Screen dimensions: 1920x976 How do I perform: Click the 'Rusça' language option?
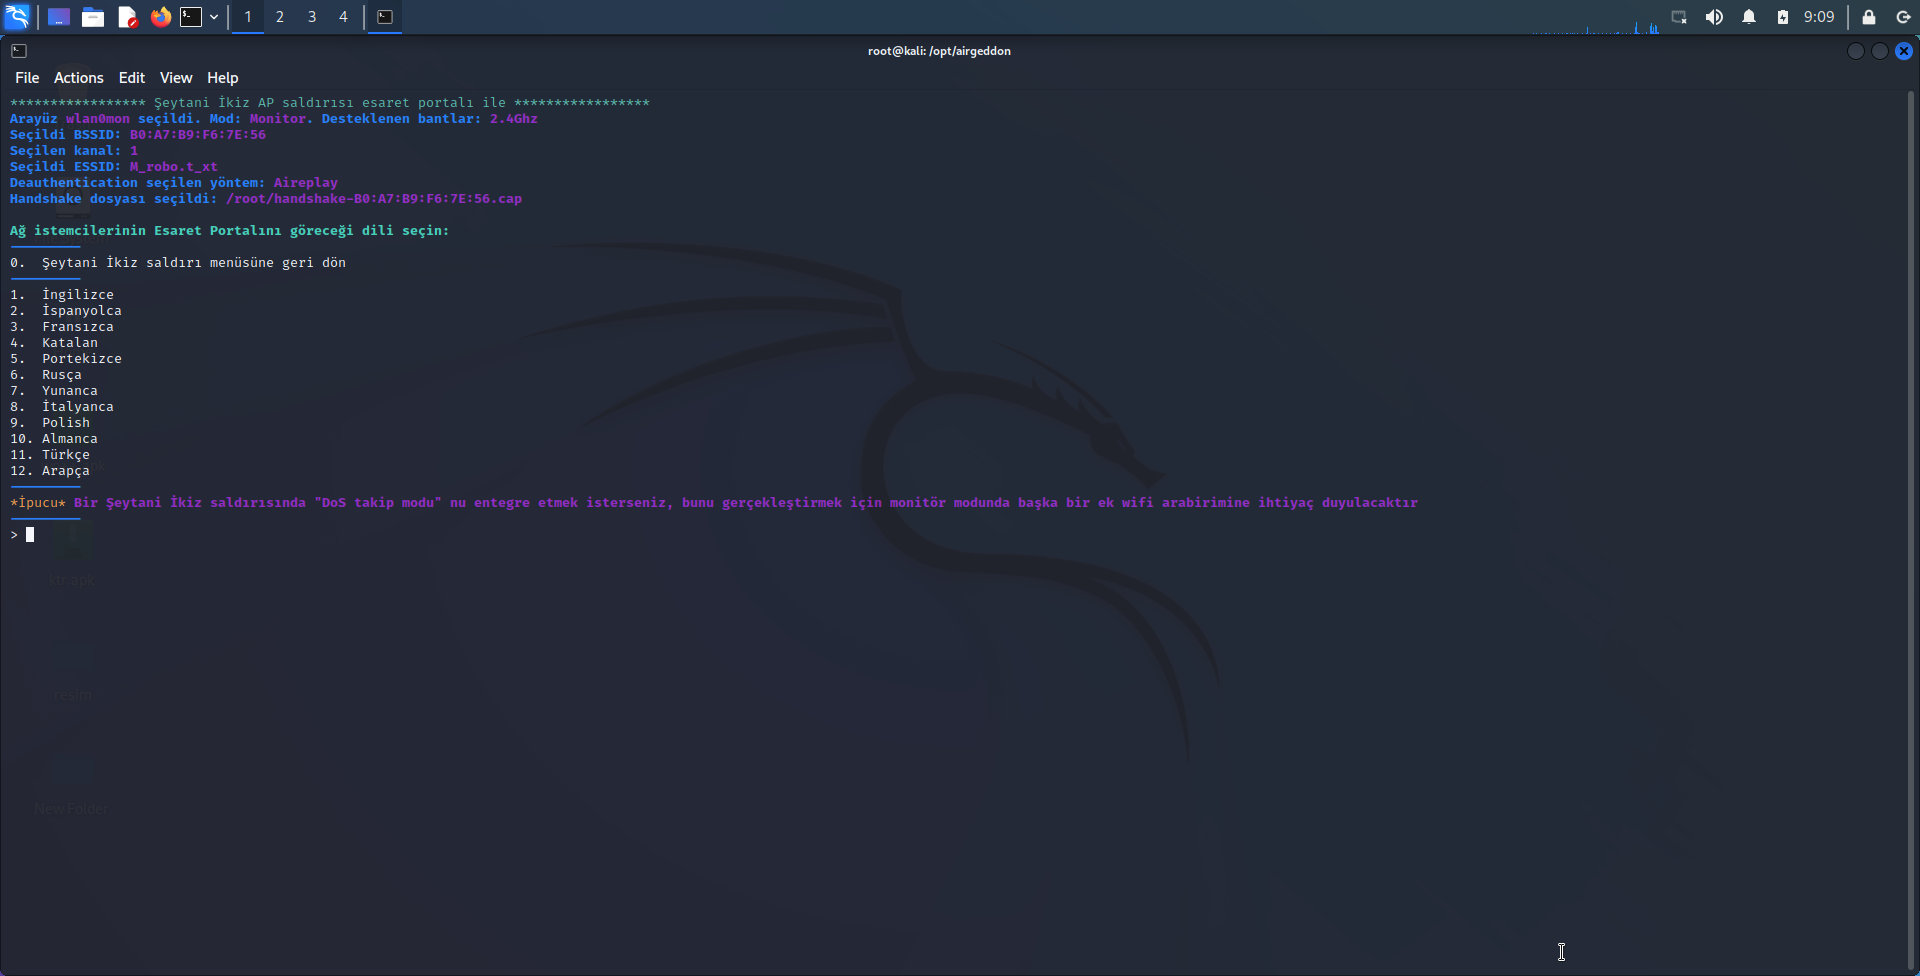point(62,375)
